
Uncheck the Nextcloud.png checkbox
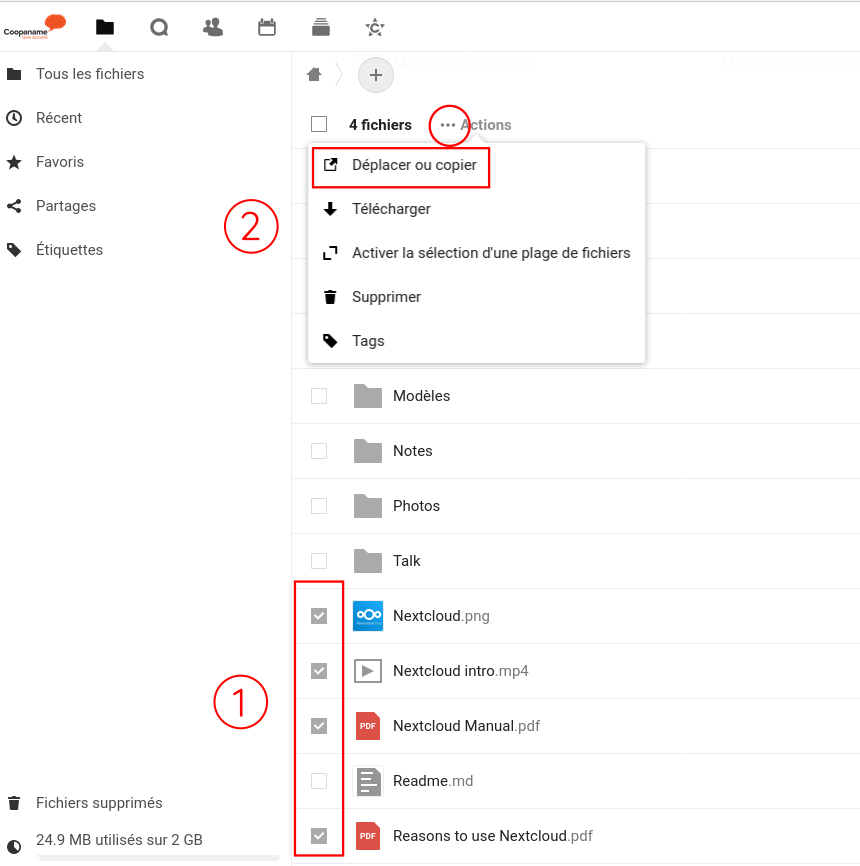point(319,616)
